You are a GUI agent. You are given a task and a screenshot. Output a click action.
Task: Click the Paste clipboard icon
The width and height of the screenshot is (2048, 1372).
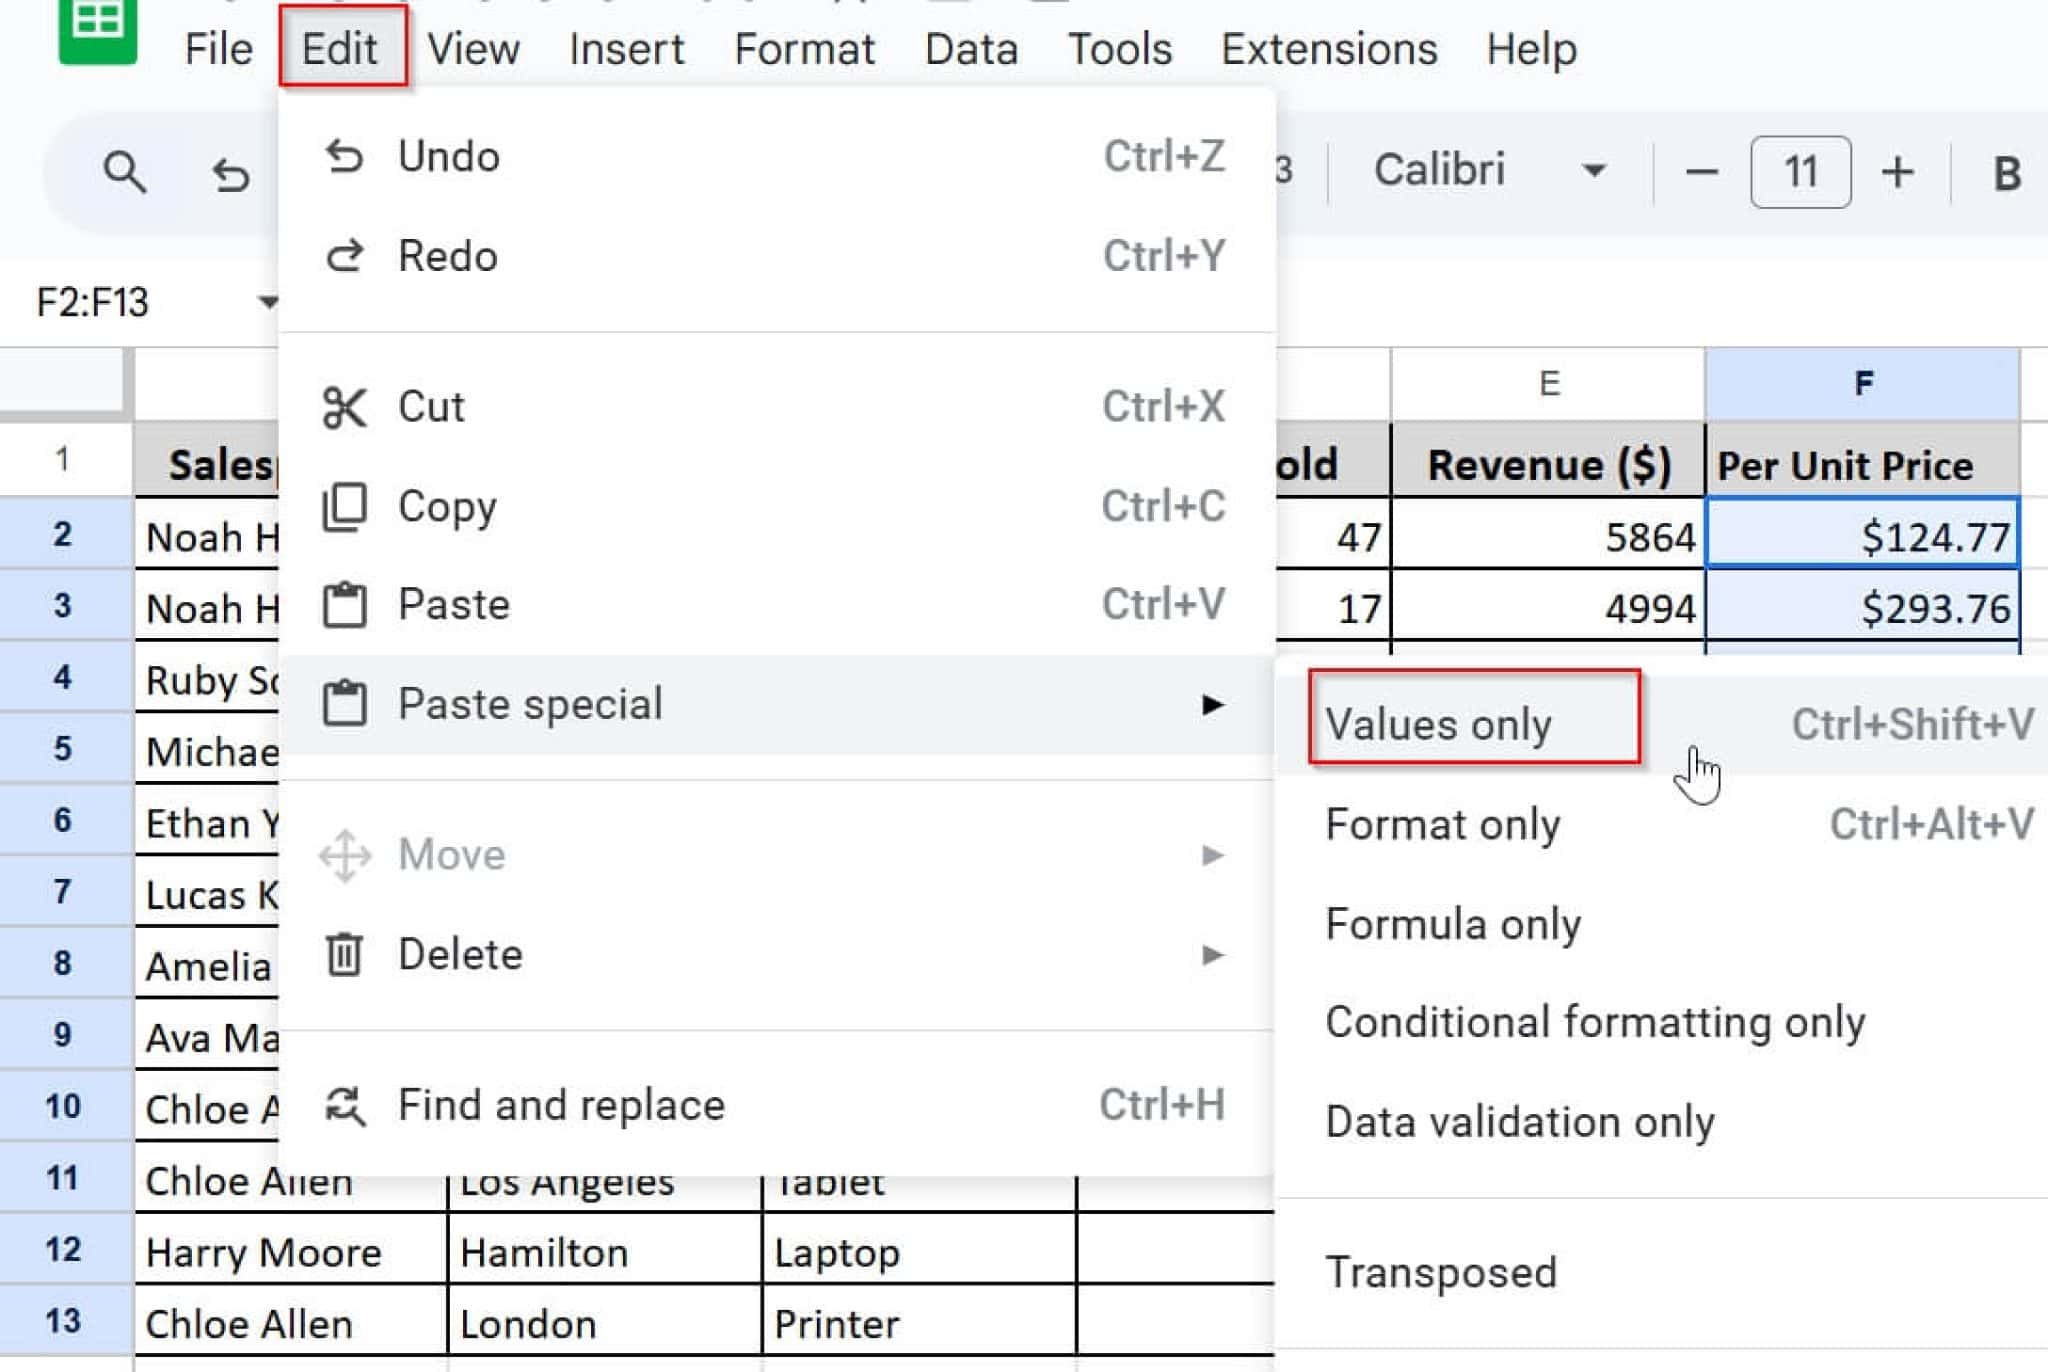coord(344,604)
